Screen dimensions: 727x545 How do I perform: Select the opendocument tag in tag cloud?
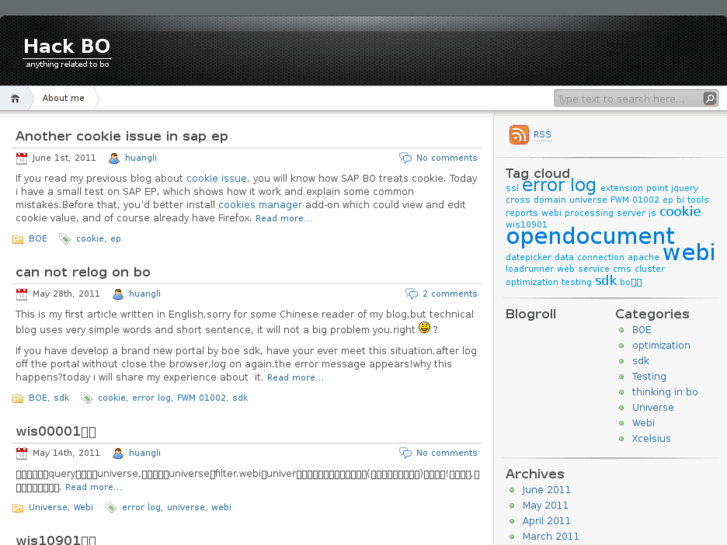click(590, 236)
